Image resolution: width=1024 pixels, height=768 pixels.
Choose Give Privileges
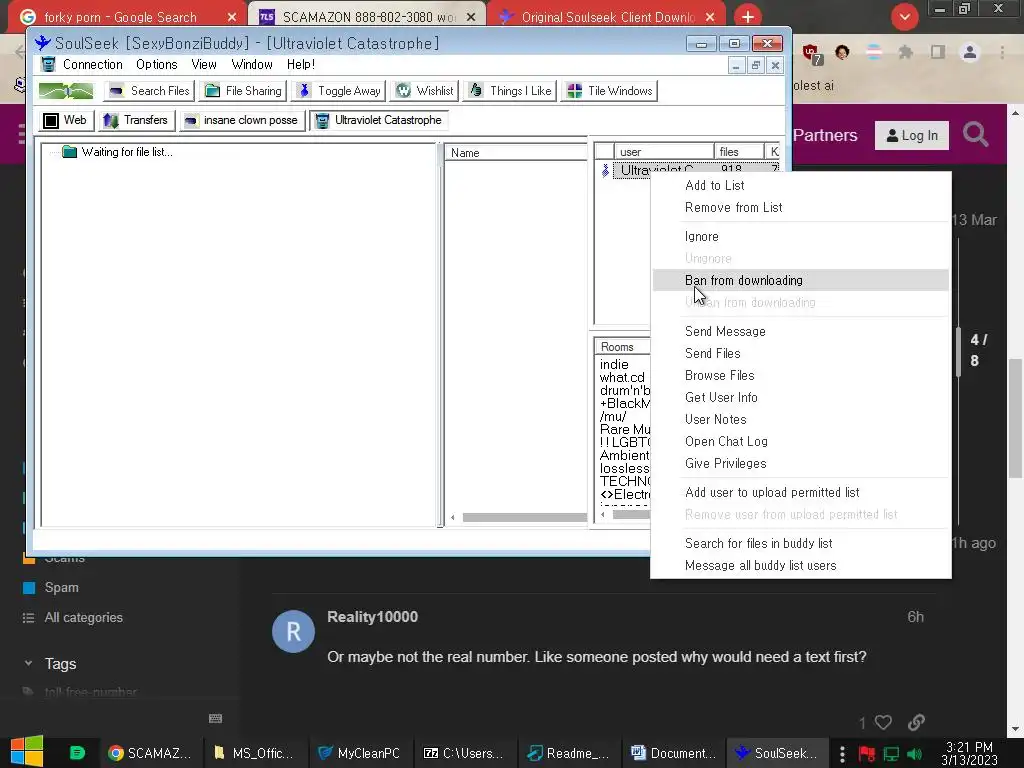pyautogui.click(x=801, y=464)
